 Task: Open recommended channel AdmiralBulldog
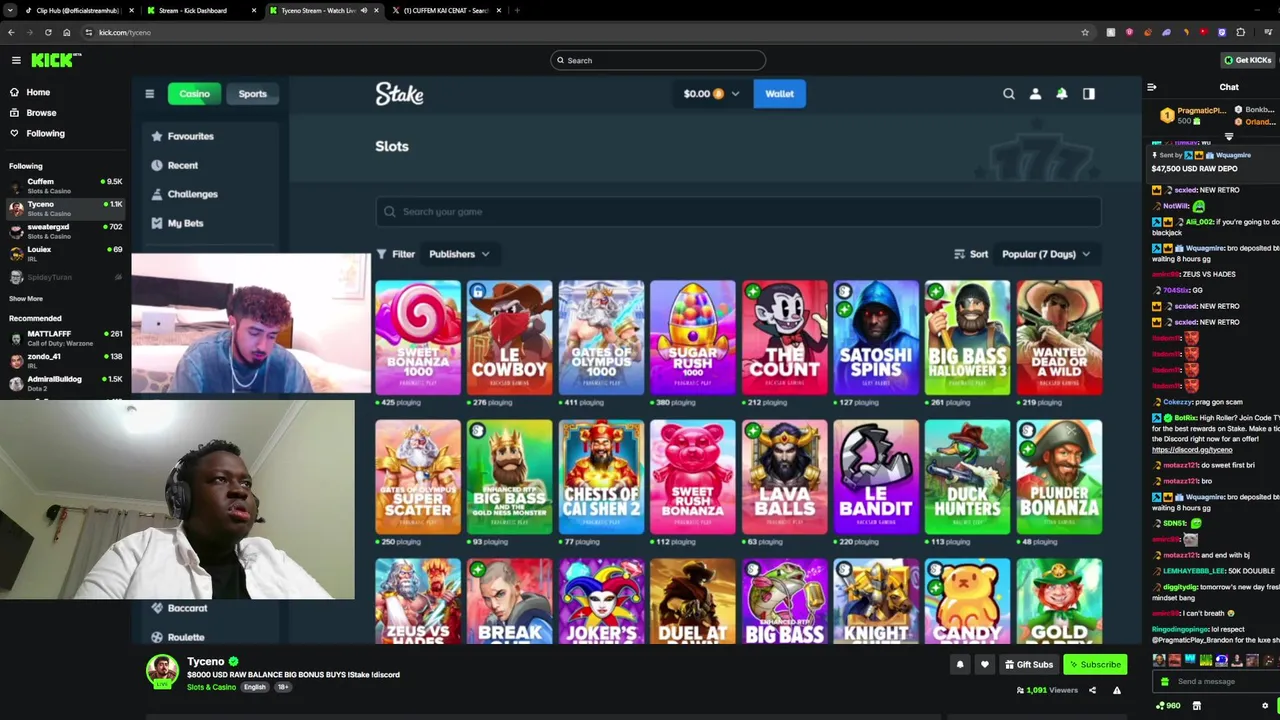(x=65, y=383)
